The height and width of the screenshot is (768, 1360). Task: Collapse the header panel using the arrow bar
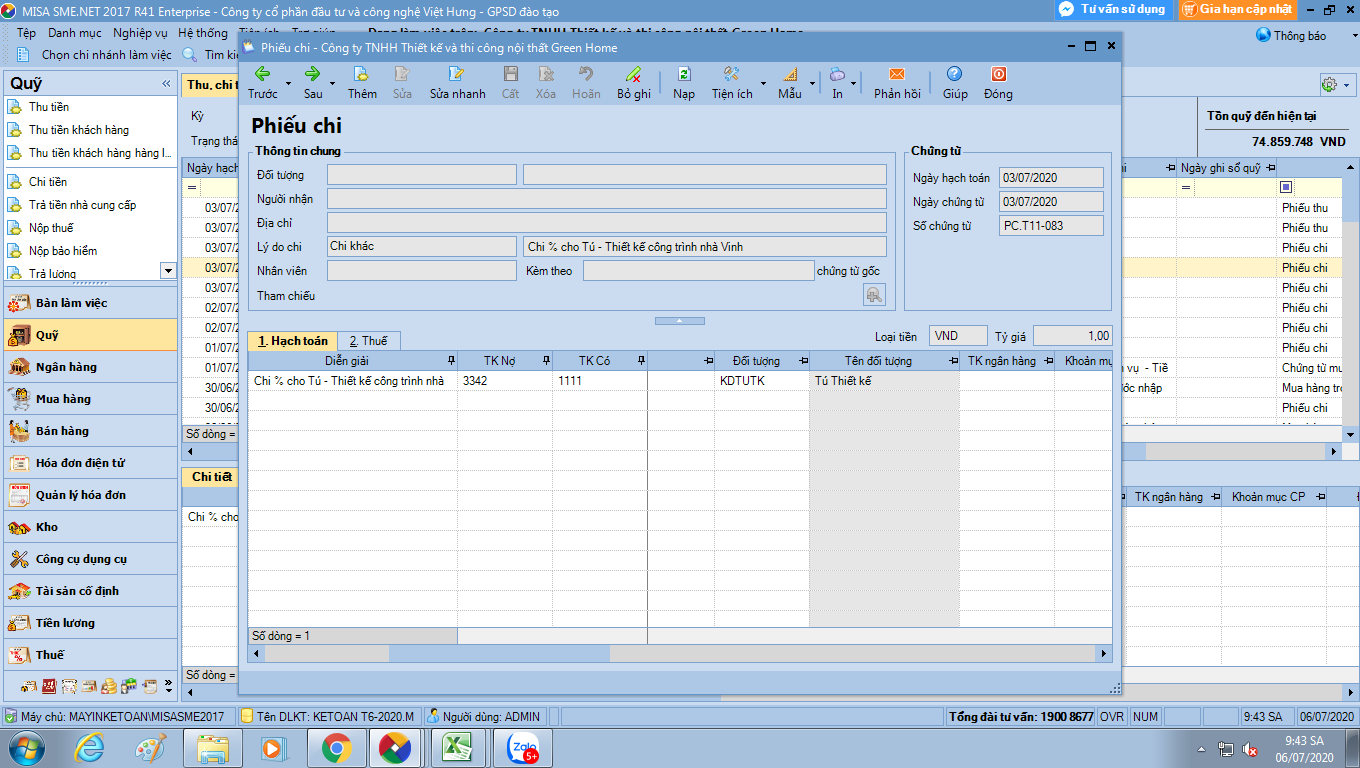[678, 321]
